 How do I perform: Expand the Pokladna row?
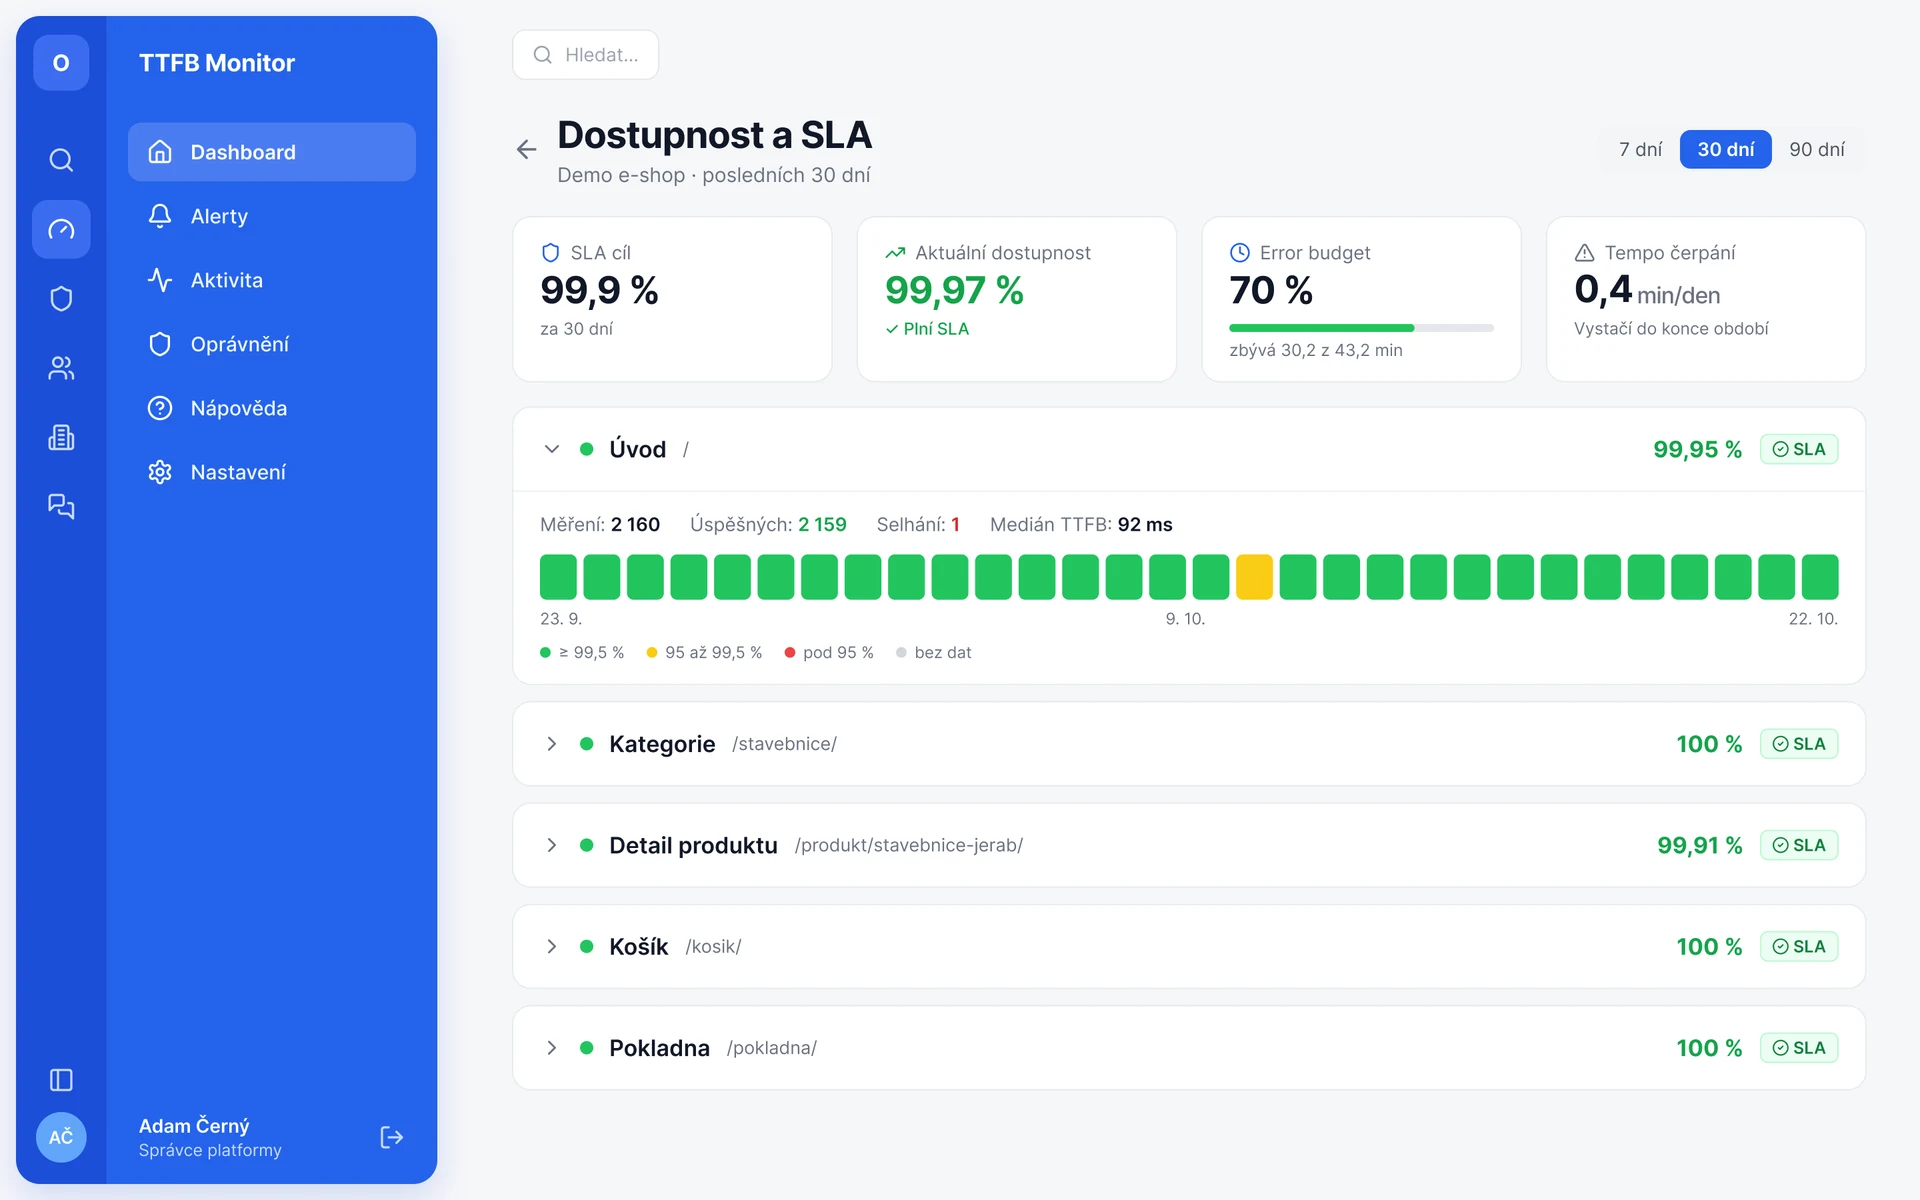551,1048
